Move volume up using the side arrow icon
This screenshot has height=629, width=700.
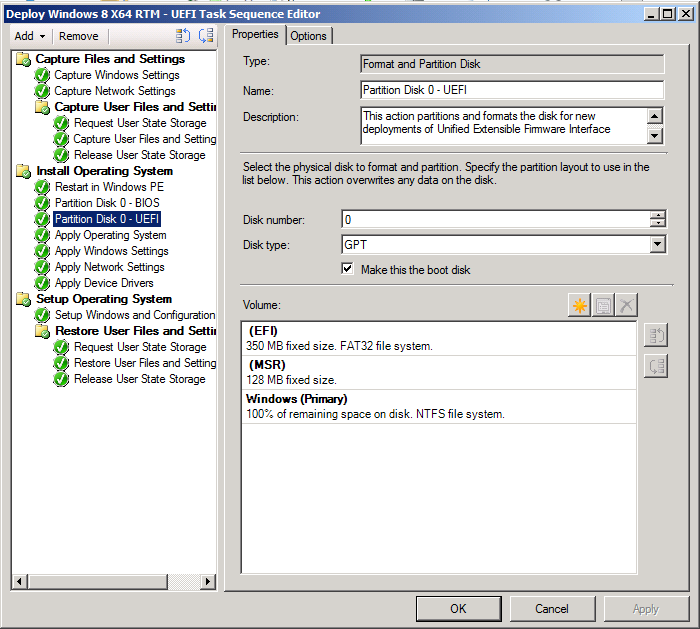click(x=656, y=335)
